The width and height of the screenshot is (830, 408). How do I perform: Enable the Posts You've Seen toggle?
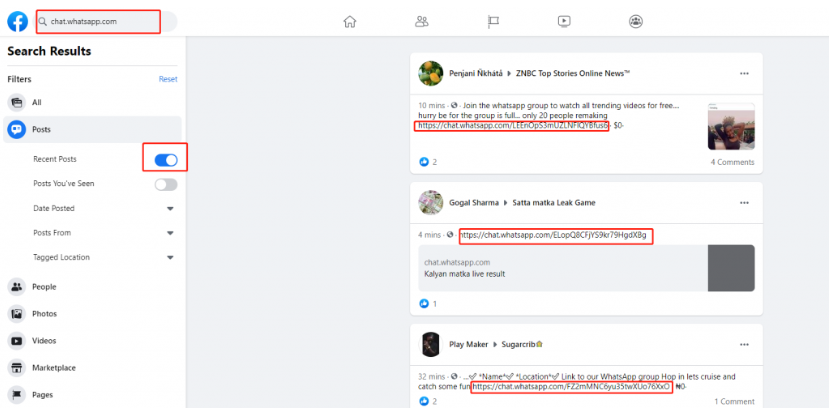pyautogui.click(x=166, y=184)
